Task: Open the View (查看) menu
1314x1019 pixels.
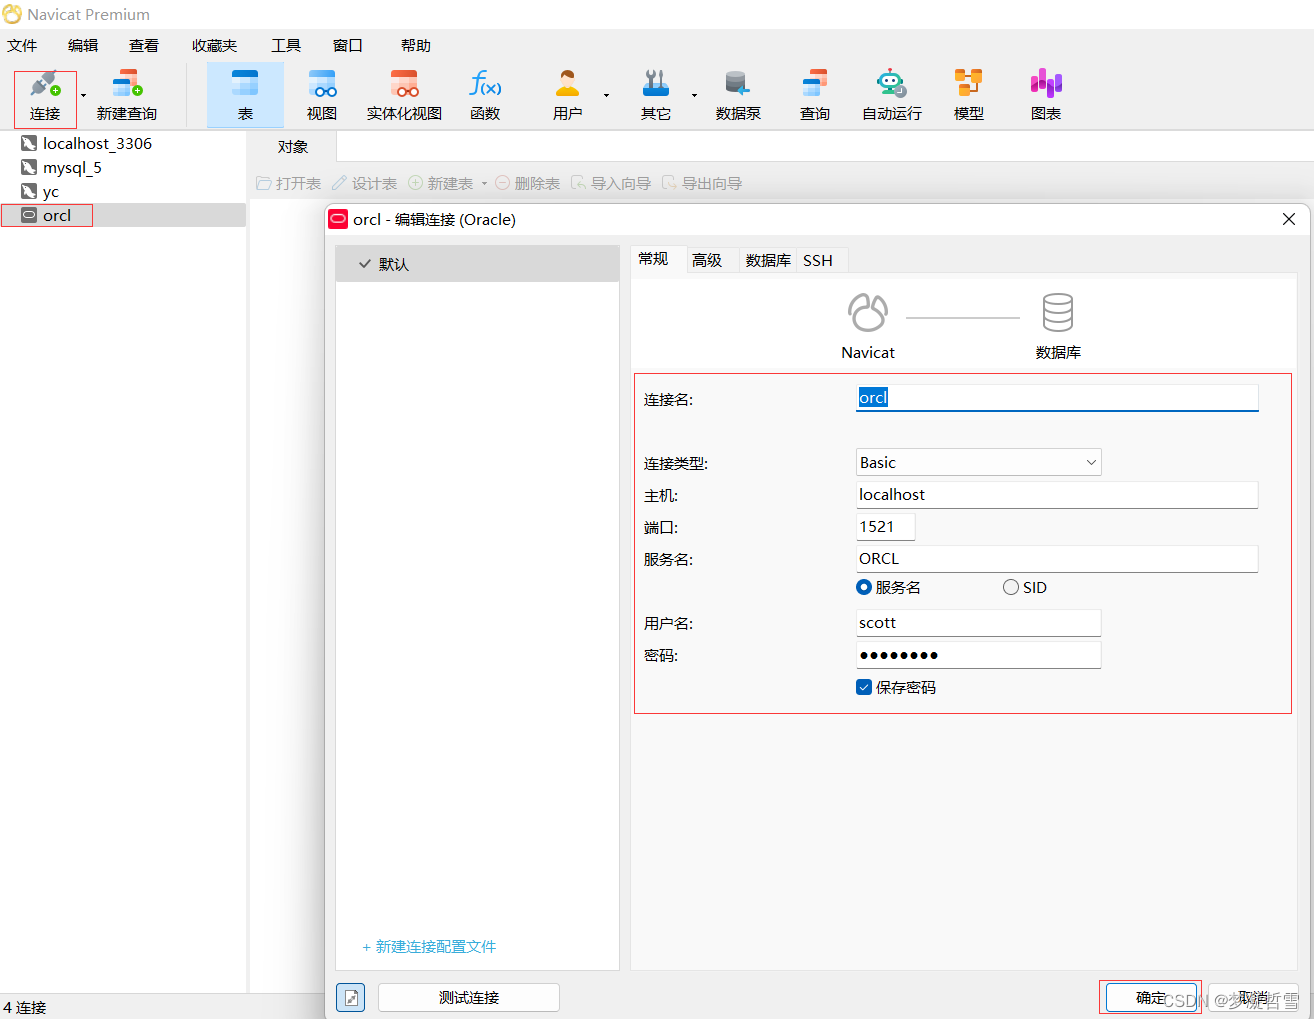Action: [x=144, y=45]
